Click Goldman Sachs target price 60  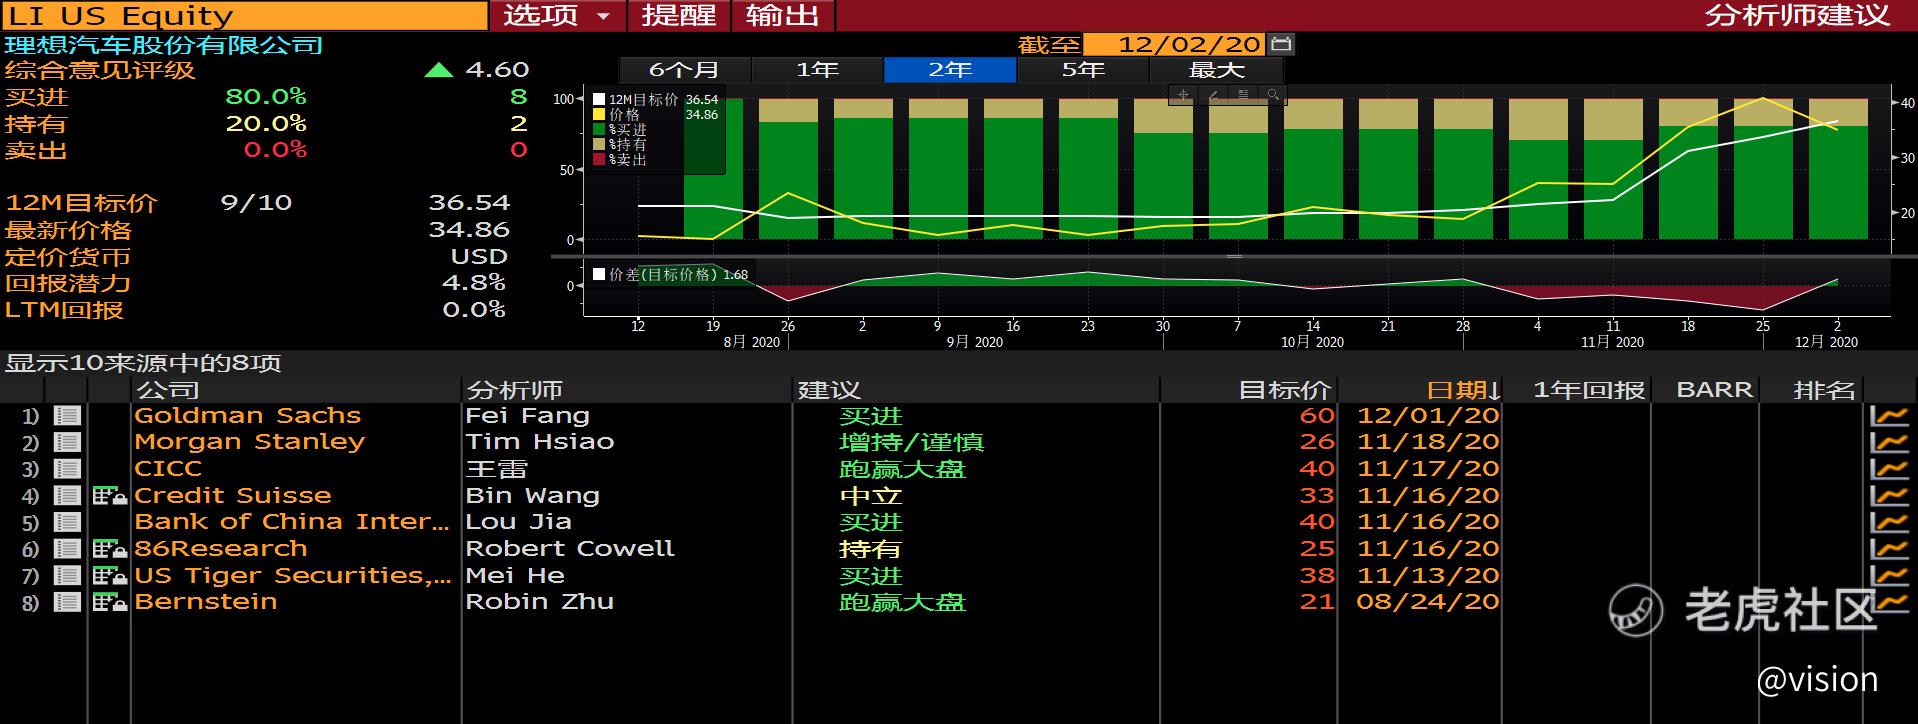click(1317, 416)
